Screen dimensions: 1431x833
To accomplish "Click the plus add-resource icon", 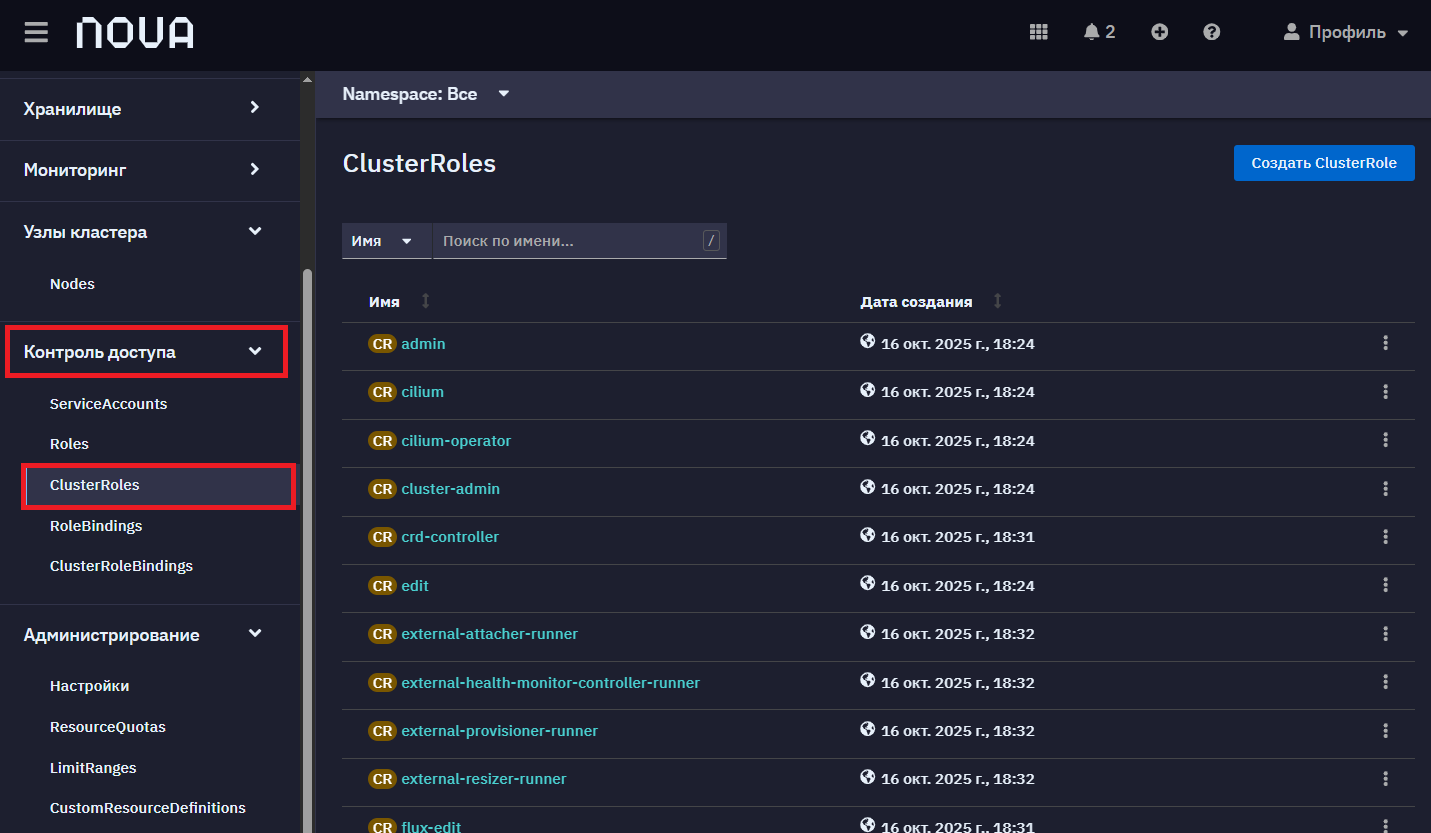I will click(1159, 32).
